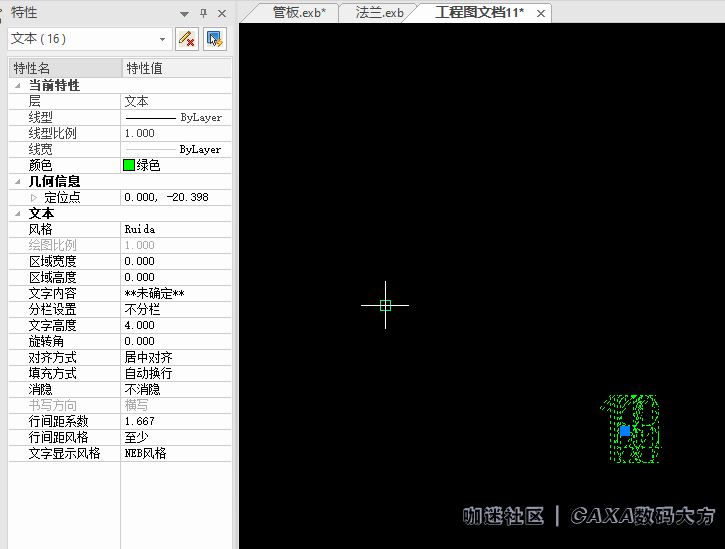Viewport: 725px width, 549px height.
Task: Close the 特性 properties panel
Action: [x=222, y=13]
